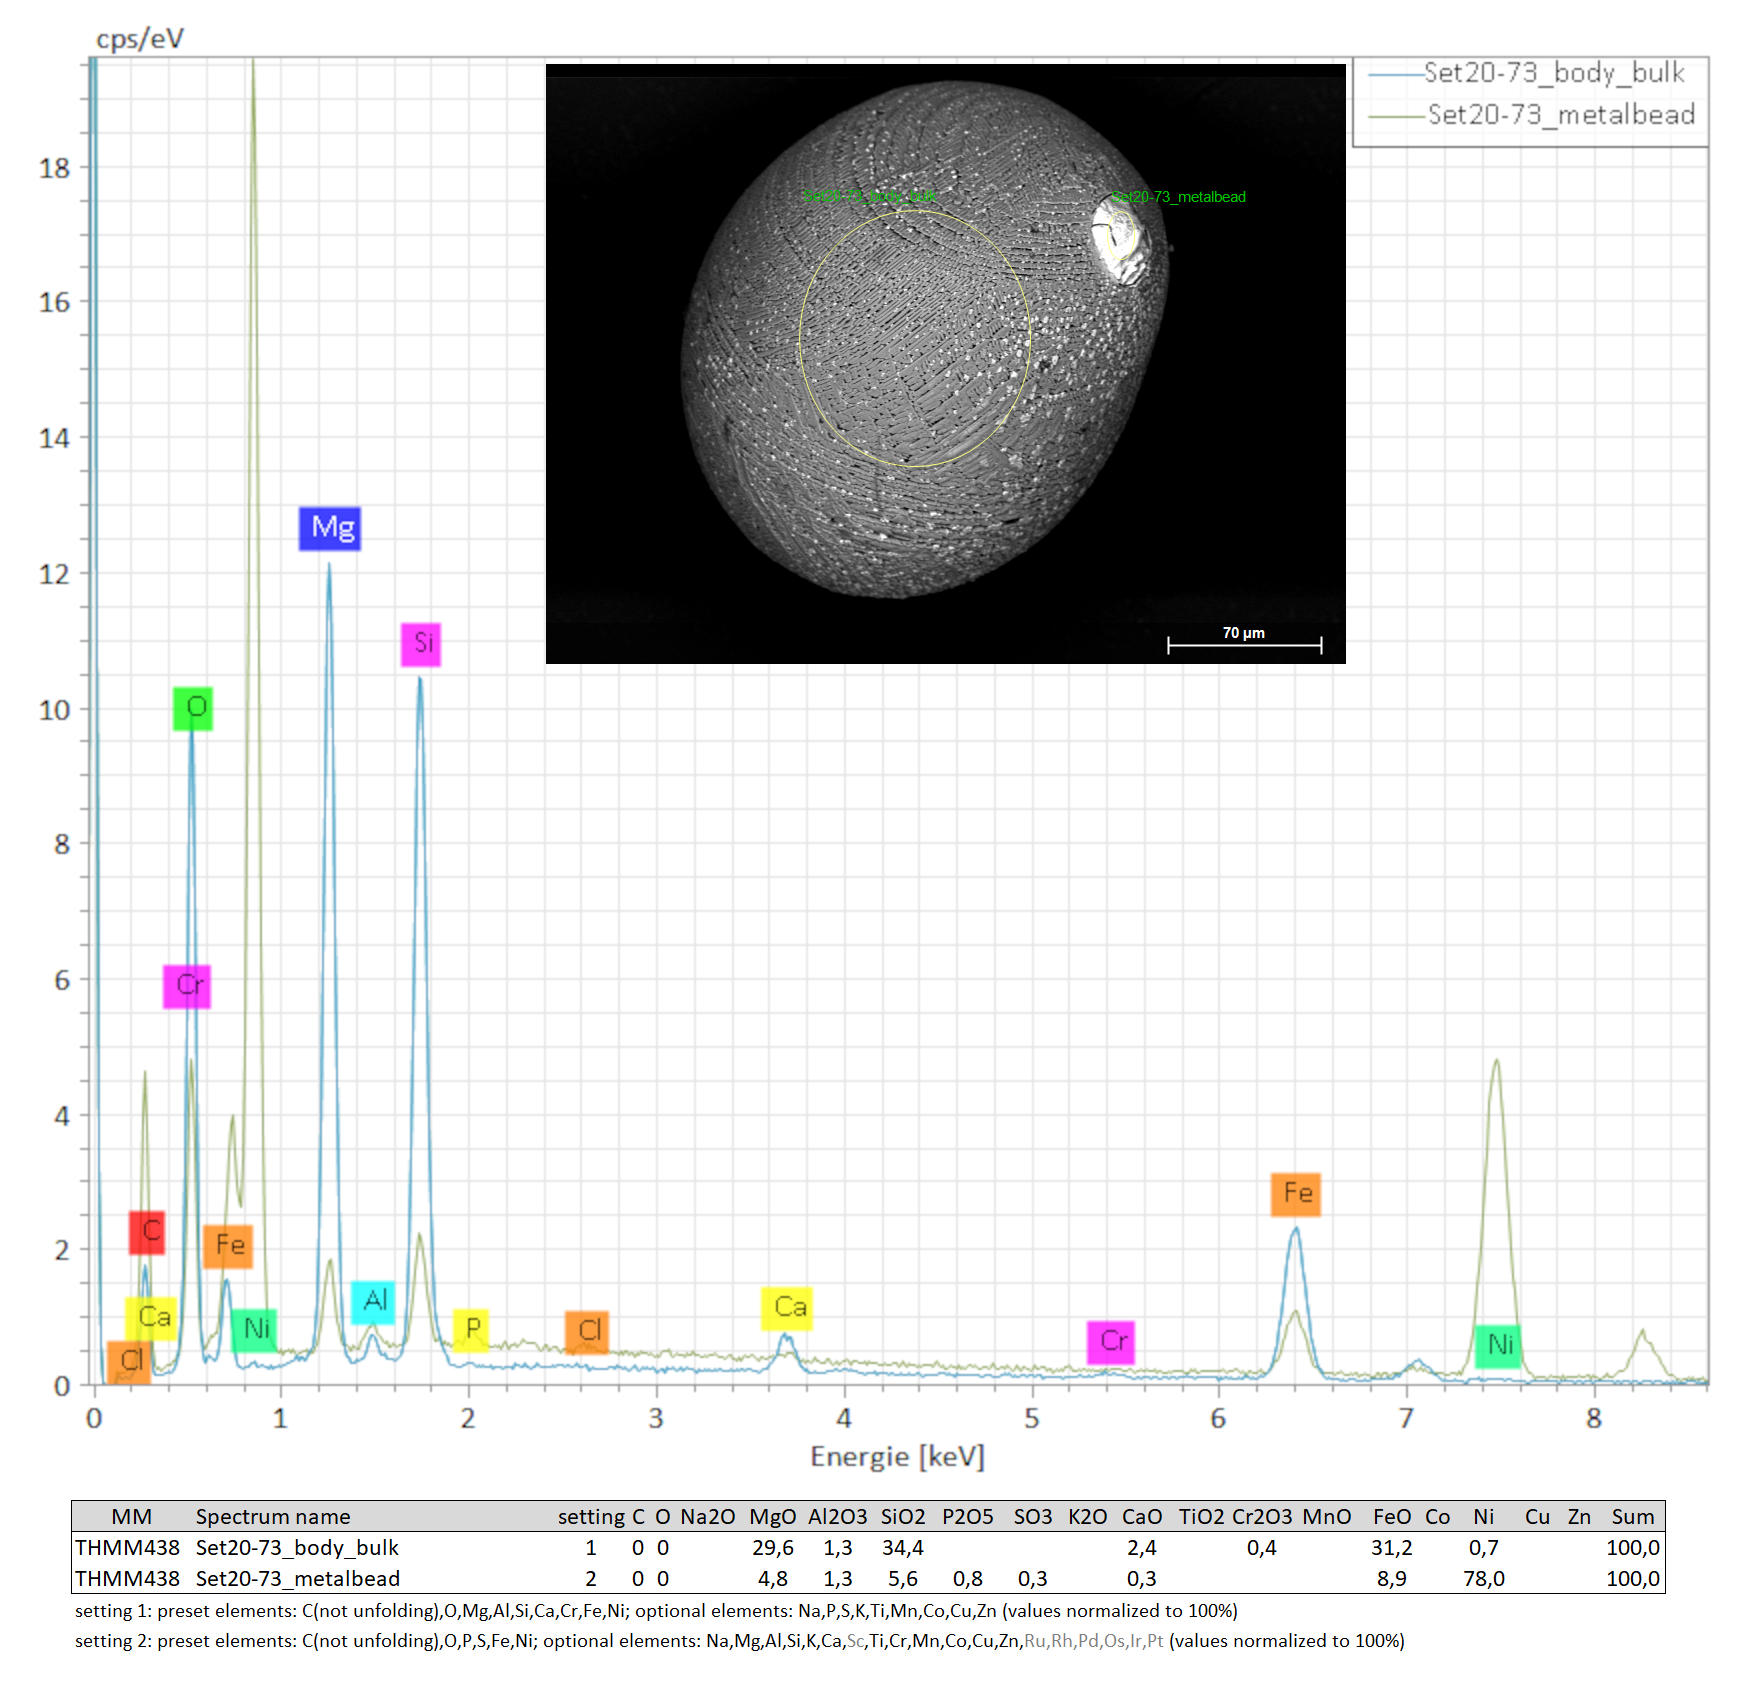The height and width of the screenshot is (1692, 1740).
Task: Select the Set20-73_metalbead legend entry
Action: click(x=1560, y=115)
